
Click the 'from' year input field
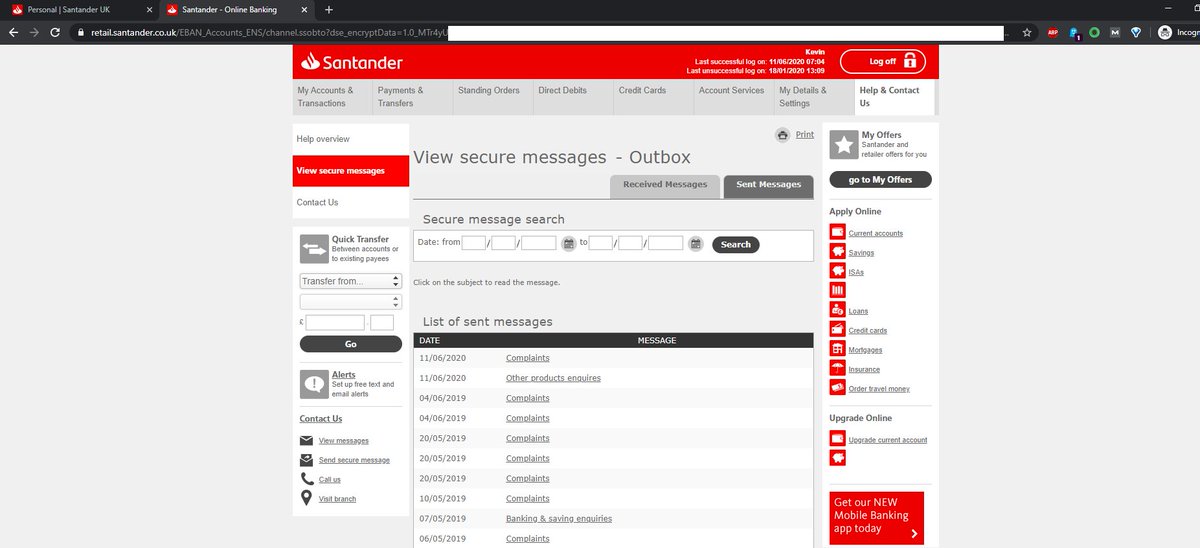tap(539, 243)
